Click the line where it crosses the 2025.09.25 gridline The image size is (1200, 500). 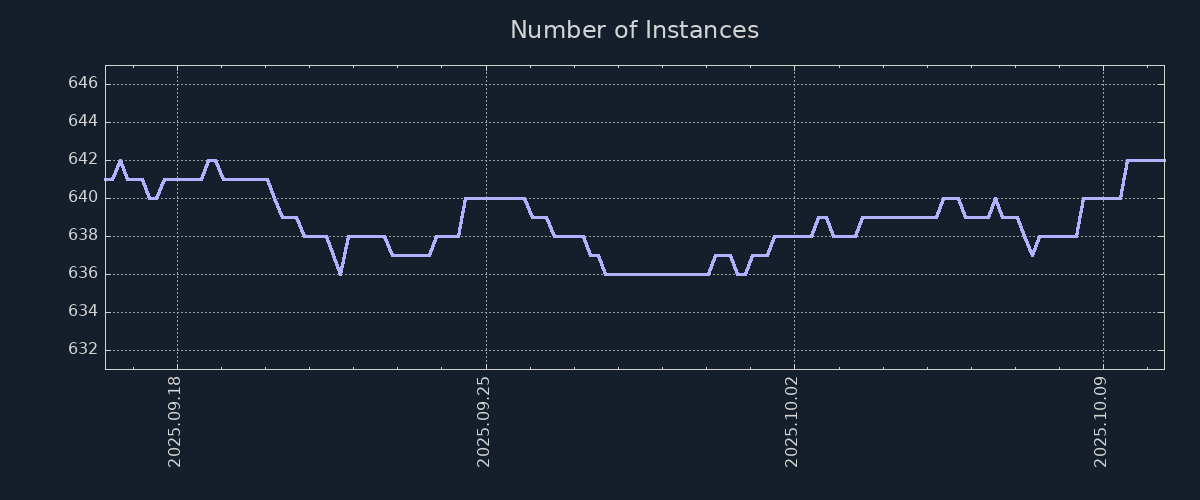[x=486, y=198]
